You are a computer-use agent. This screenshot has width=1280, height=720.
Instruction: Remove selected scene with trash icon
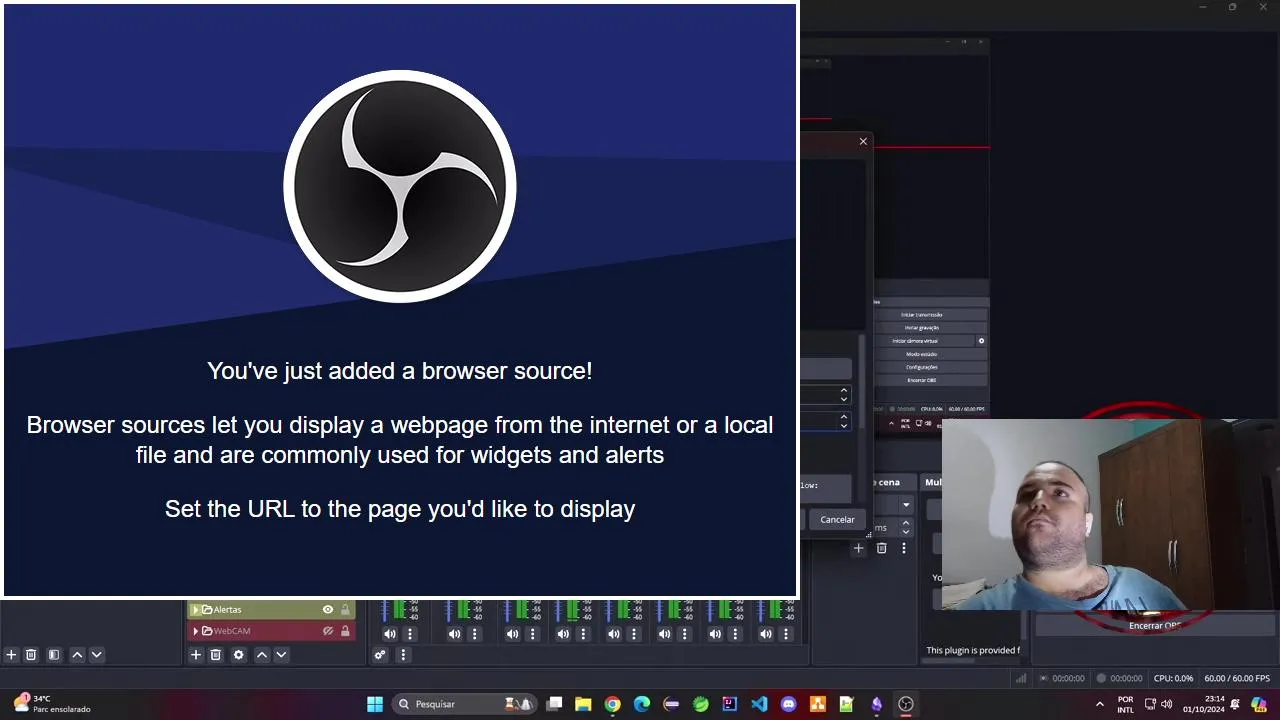[x=31, y=655]
